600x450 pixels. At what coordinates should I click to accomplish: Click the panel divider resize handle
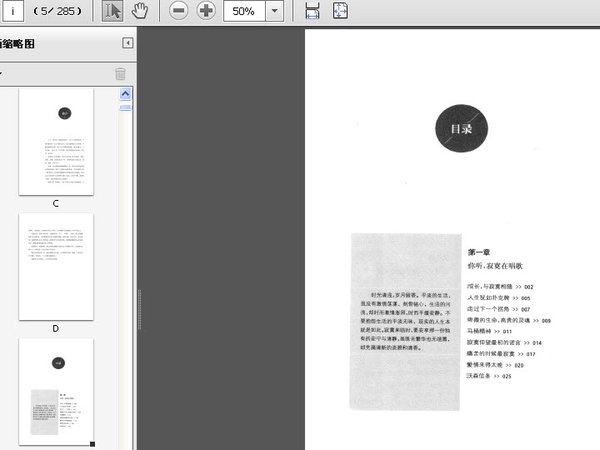pyautogui.click(x=138, y=300)
